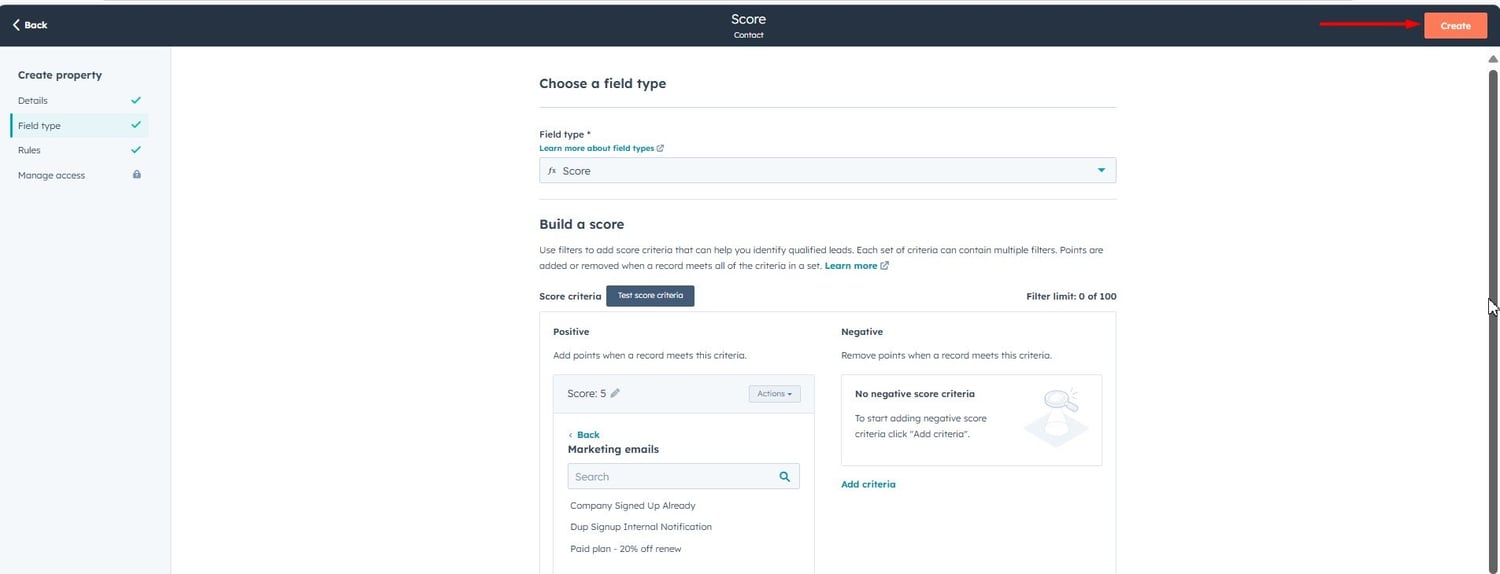The height and width of the screenshot is (574, 1500).
Task: Click the fx icon in Field type box
Action: point(551,171)
